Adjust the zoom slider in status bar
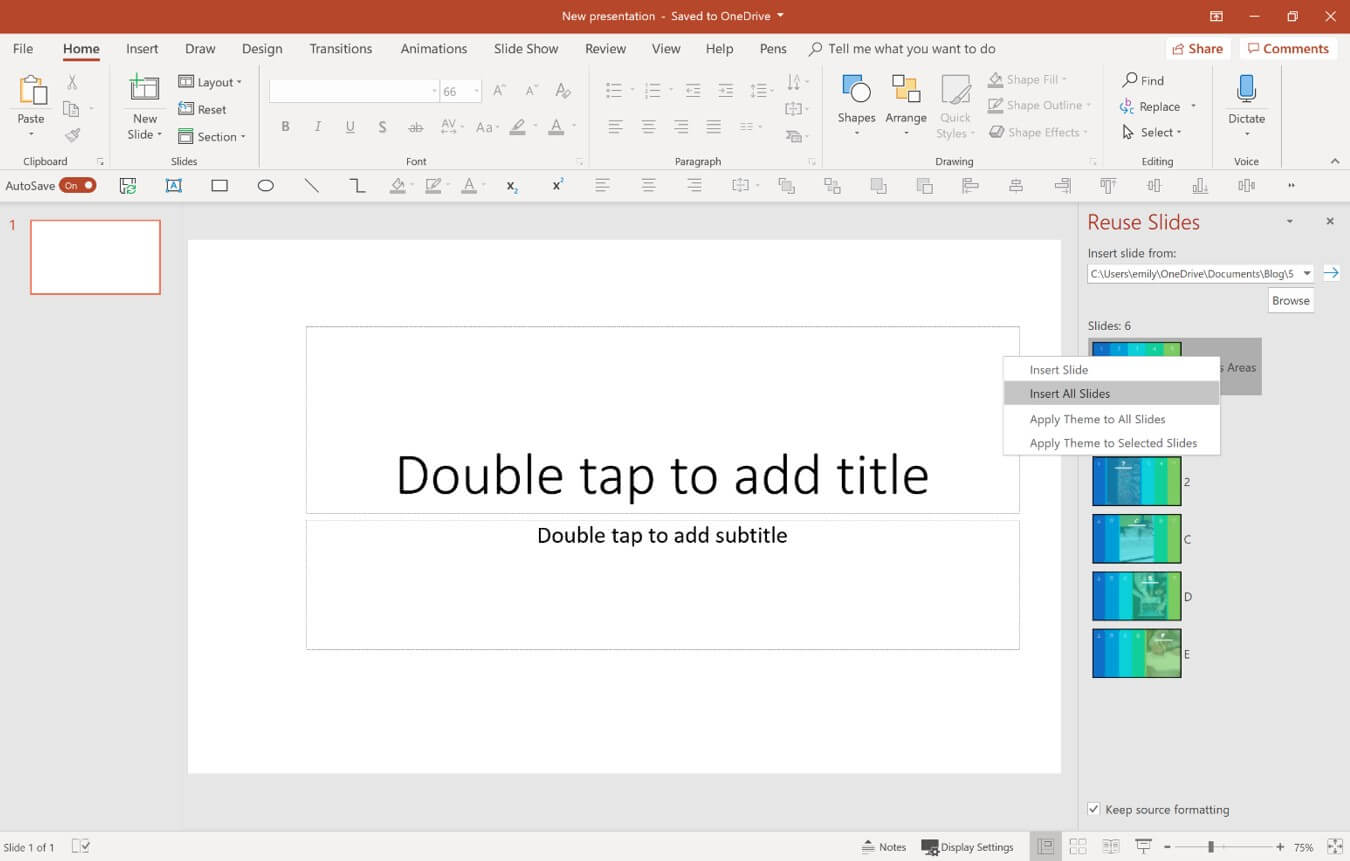This screenshot has height=861, width=1350. coord(1211,847)
